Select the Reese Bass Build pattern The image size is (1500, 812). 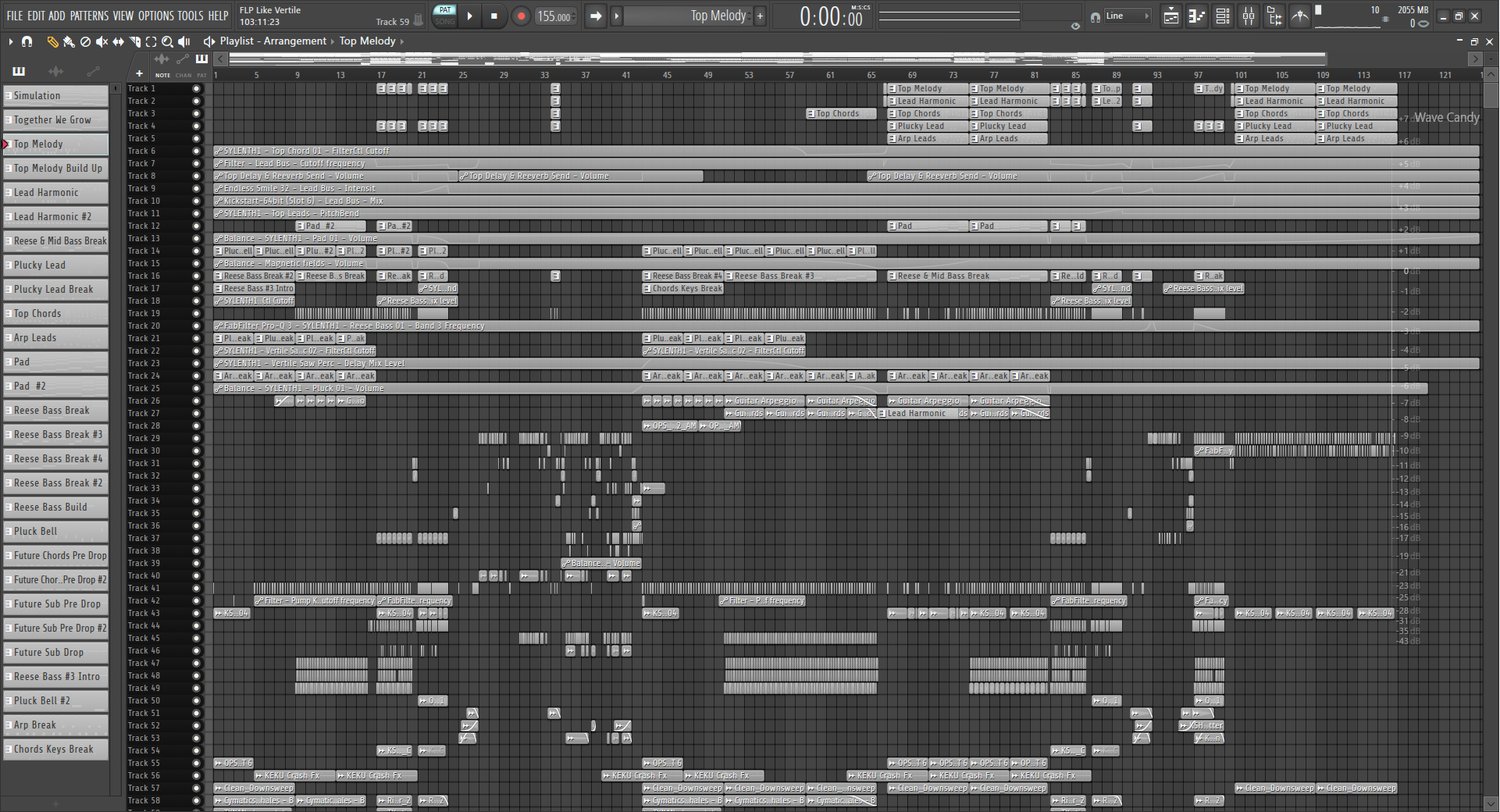pyautogui.click(x=56, y=507)
